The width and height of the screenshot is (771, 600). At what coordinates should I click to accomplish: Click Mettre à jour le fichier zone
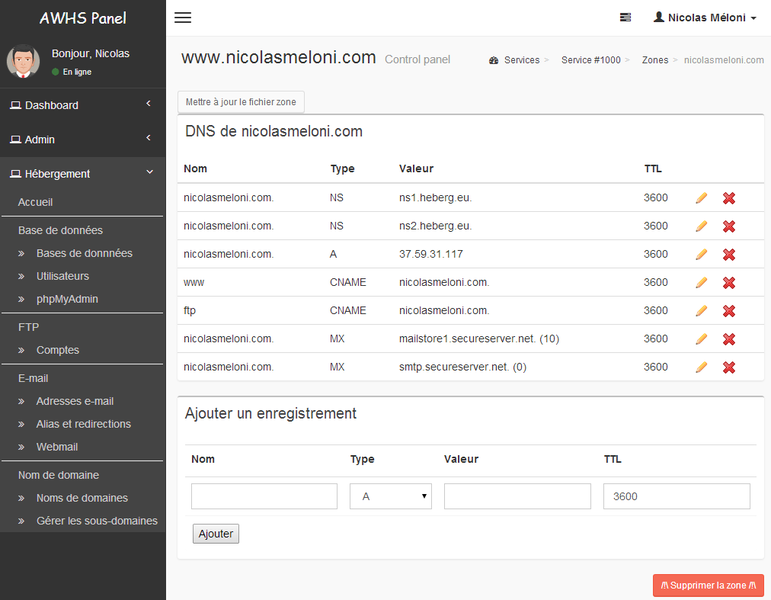click(240, 102)
